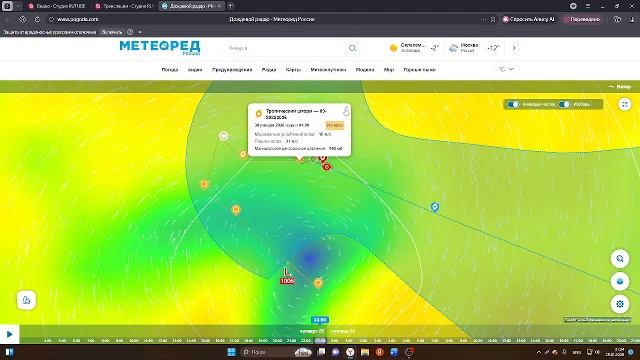This screenshot has height=360, width=640.
Task: Open the Windows Start menu
Action: point(231,352)
